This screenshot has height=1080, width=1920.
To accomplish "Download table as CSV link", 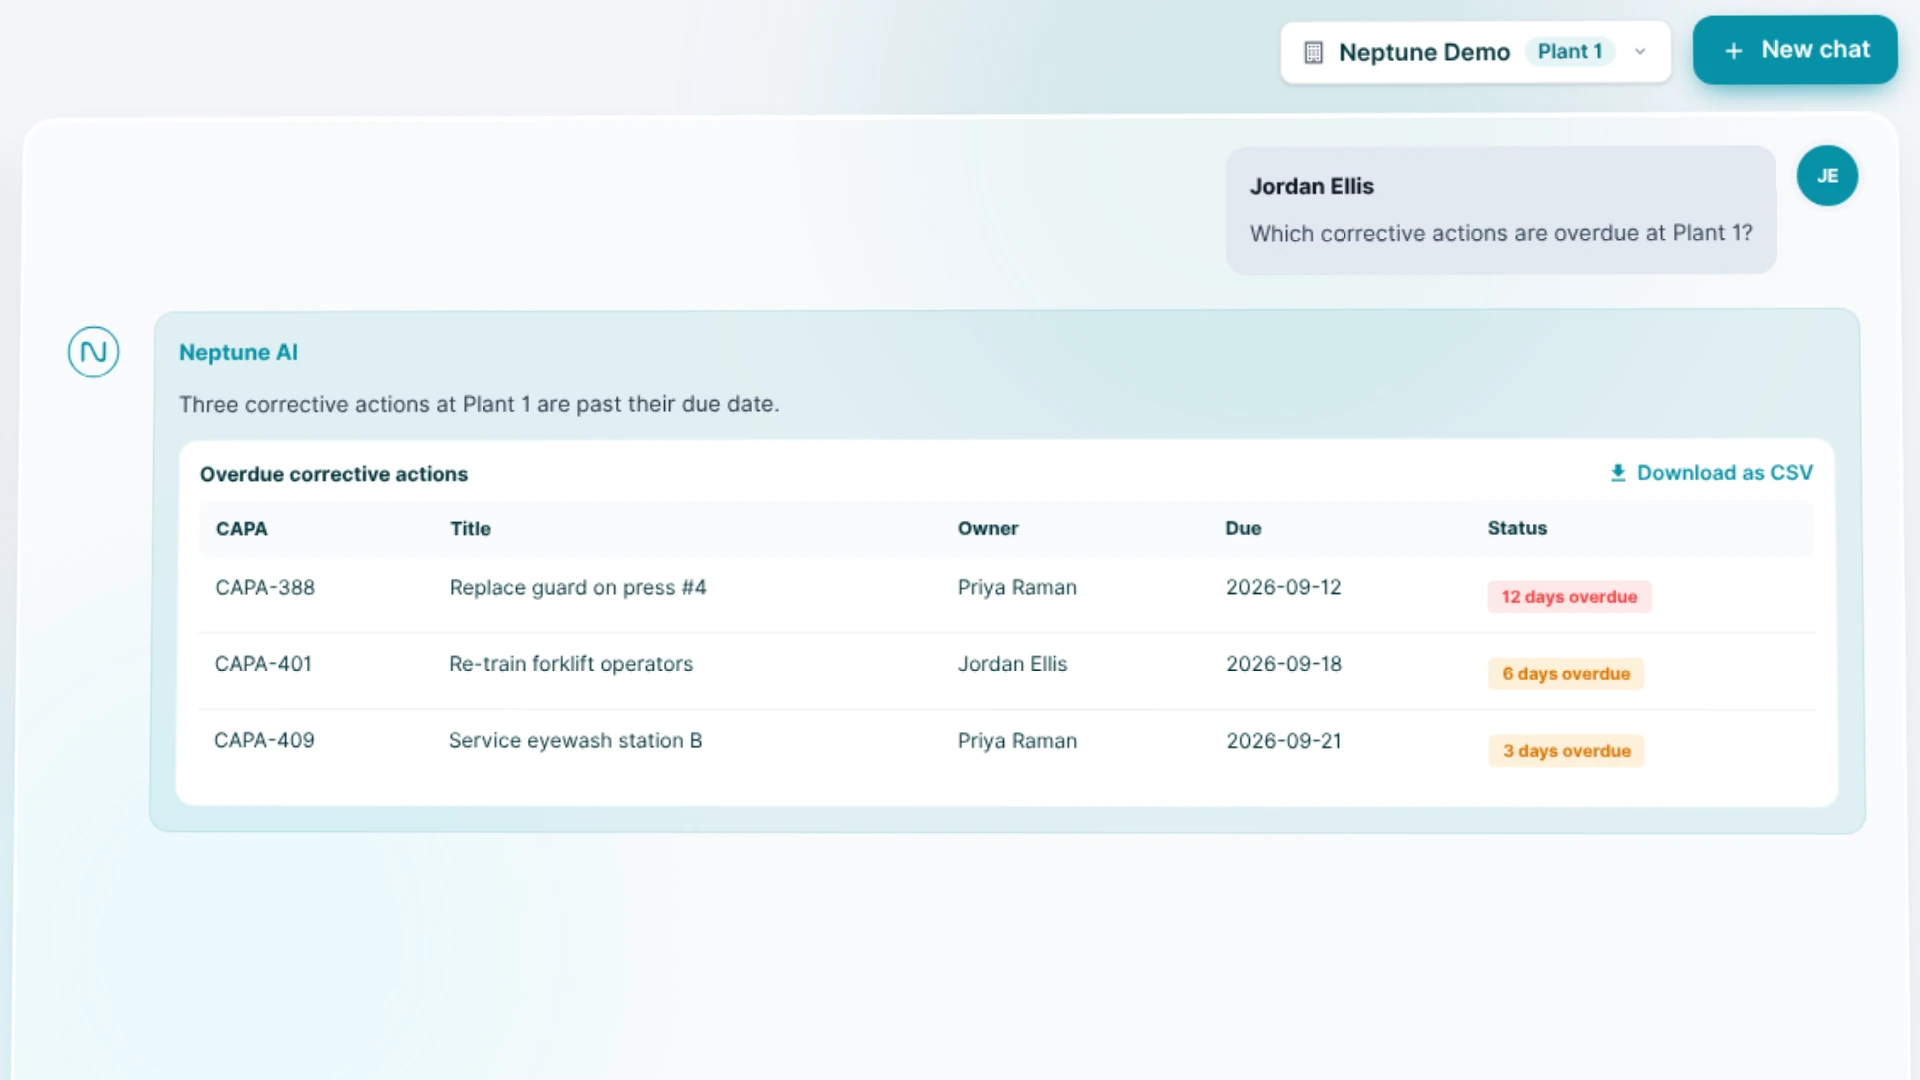I will coord(1711,473).
